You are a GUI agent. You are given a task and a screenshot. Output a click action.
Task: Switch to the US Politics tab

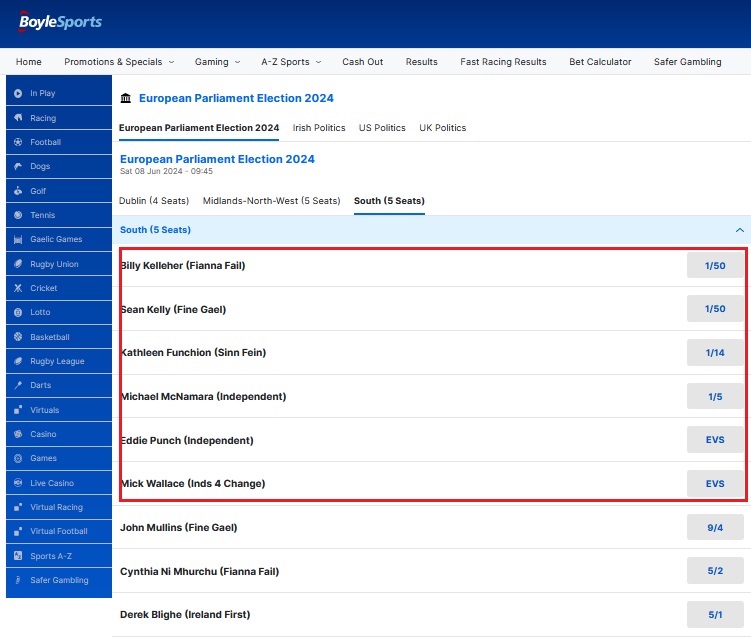click(x=382, y=128)
